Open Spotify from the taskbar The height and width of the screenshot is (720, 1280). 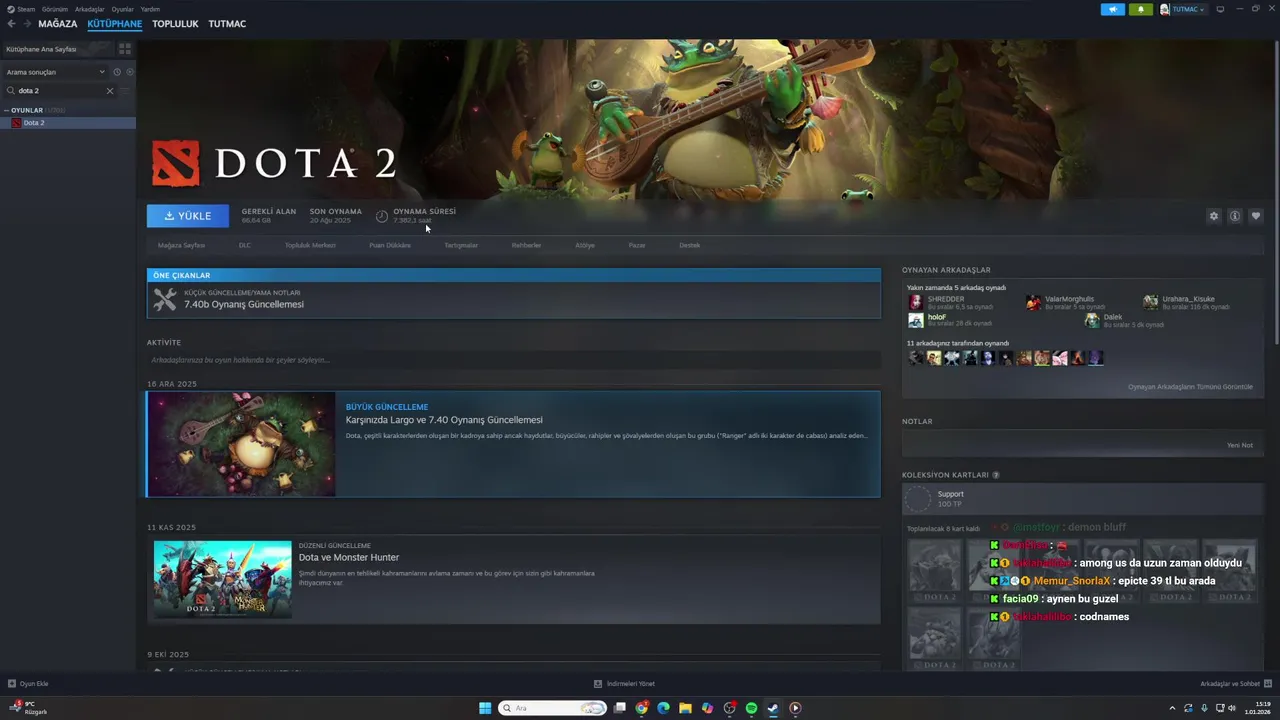pos(751,708)
